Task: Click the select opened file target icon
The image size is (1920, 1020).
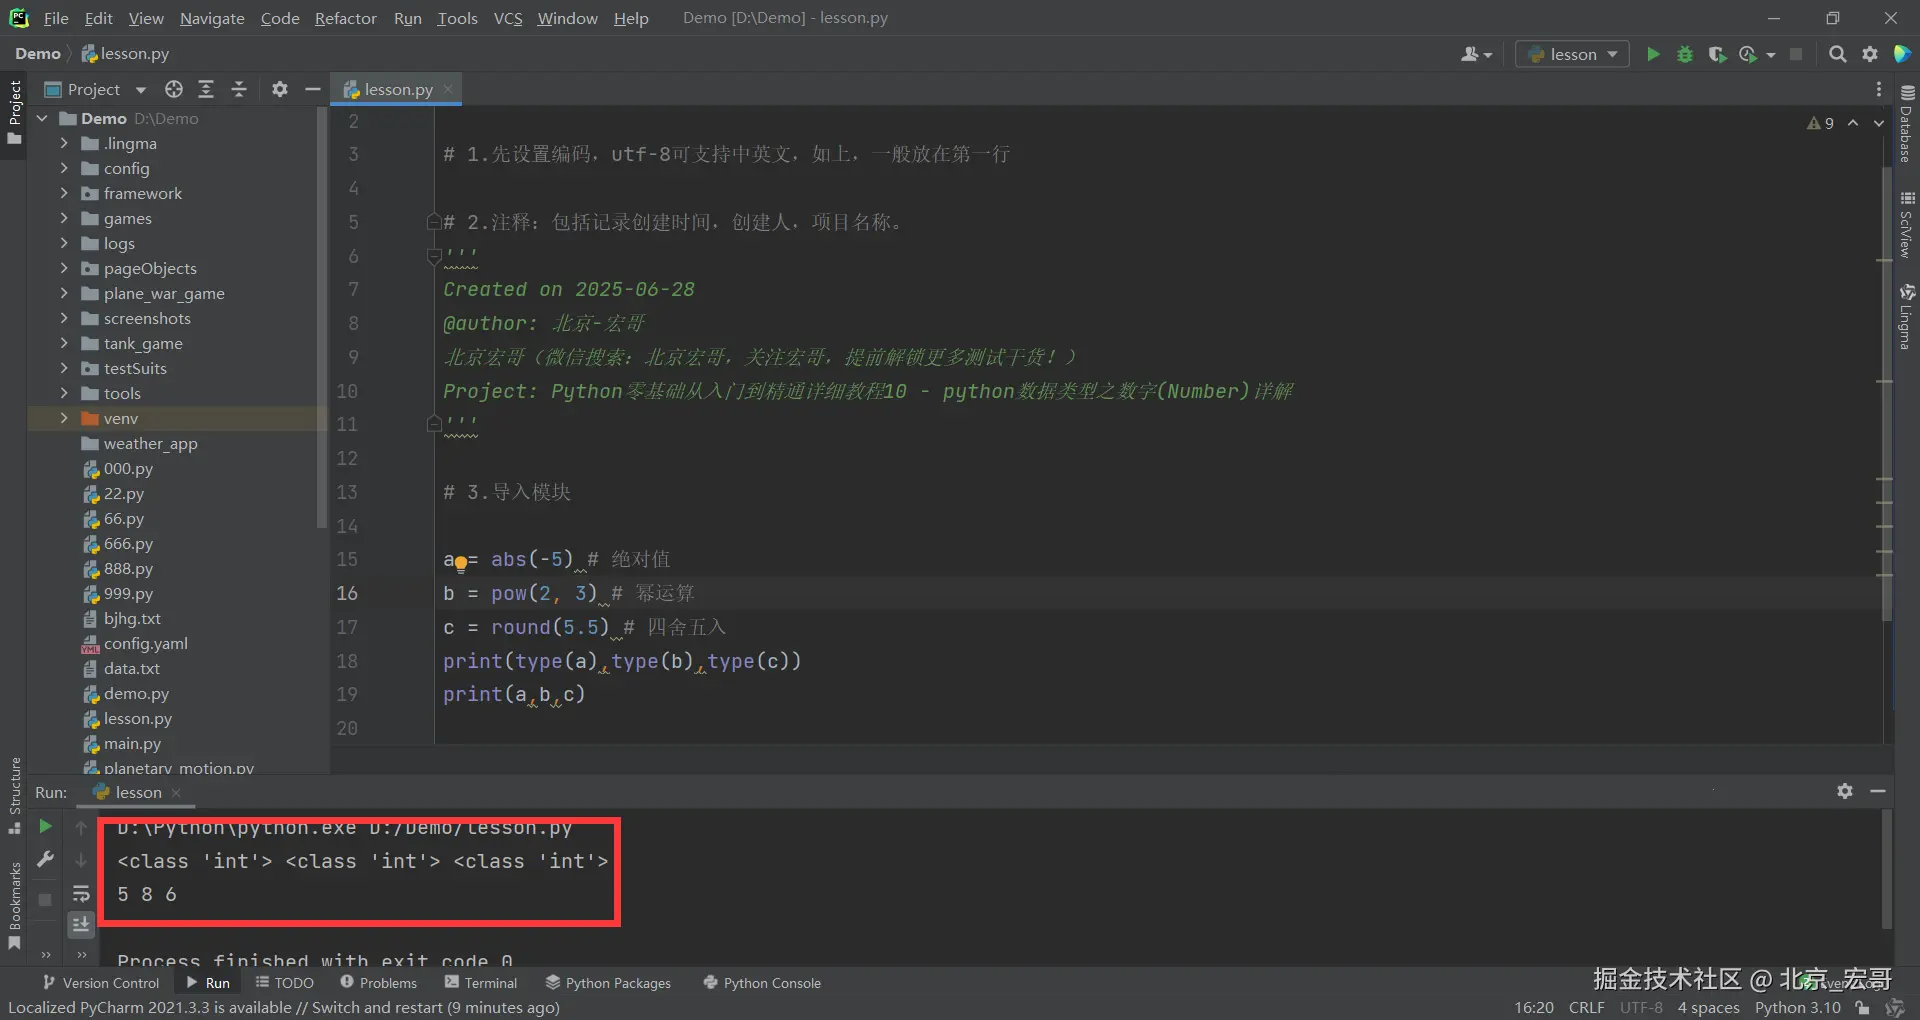Action: click(174, 89)
